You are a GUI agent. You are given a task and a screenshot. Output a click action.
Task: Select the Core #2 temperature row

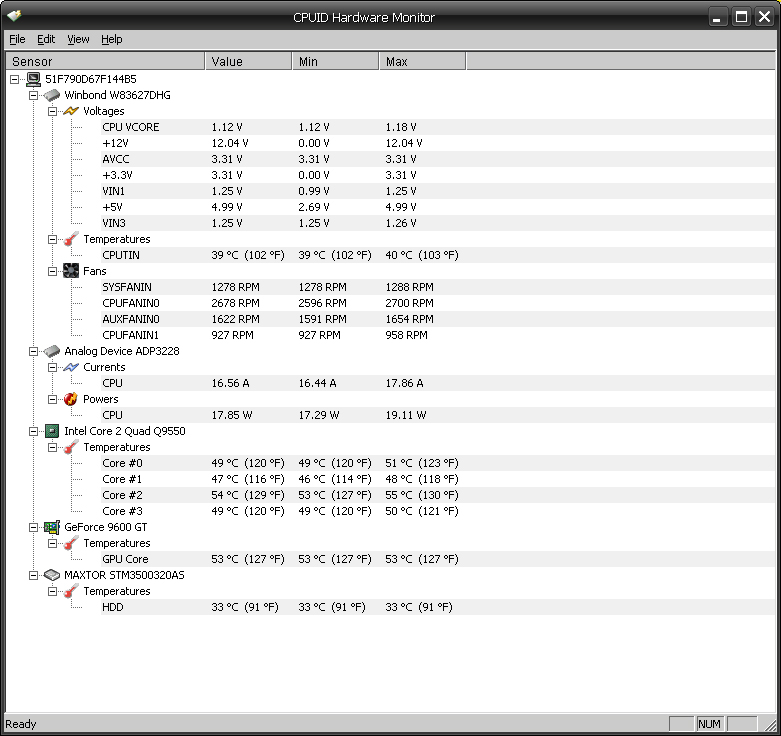(x=438, y=495)
